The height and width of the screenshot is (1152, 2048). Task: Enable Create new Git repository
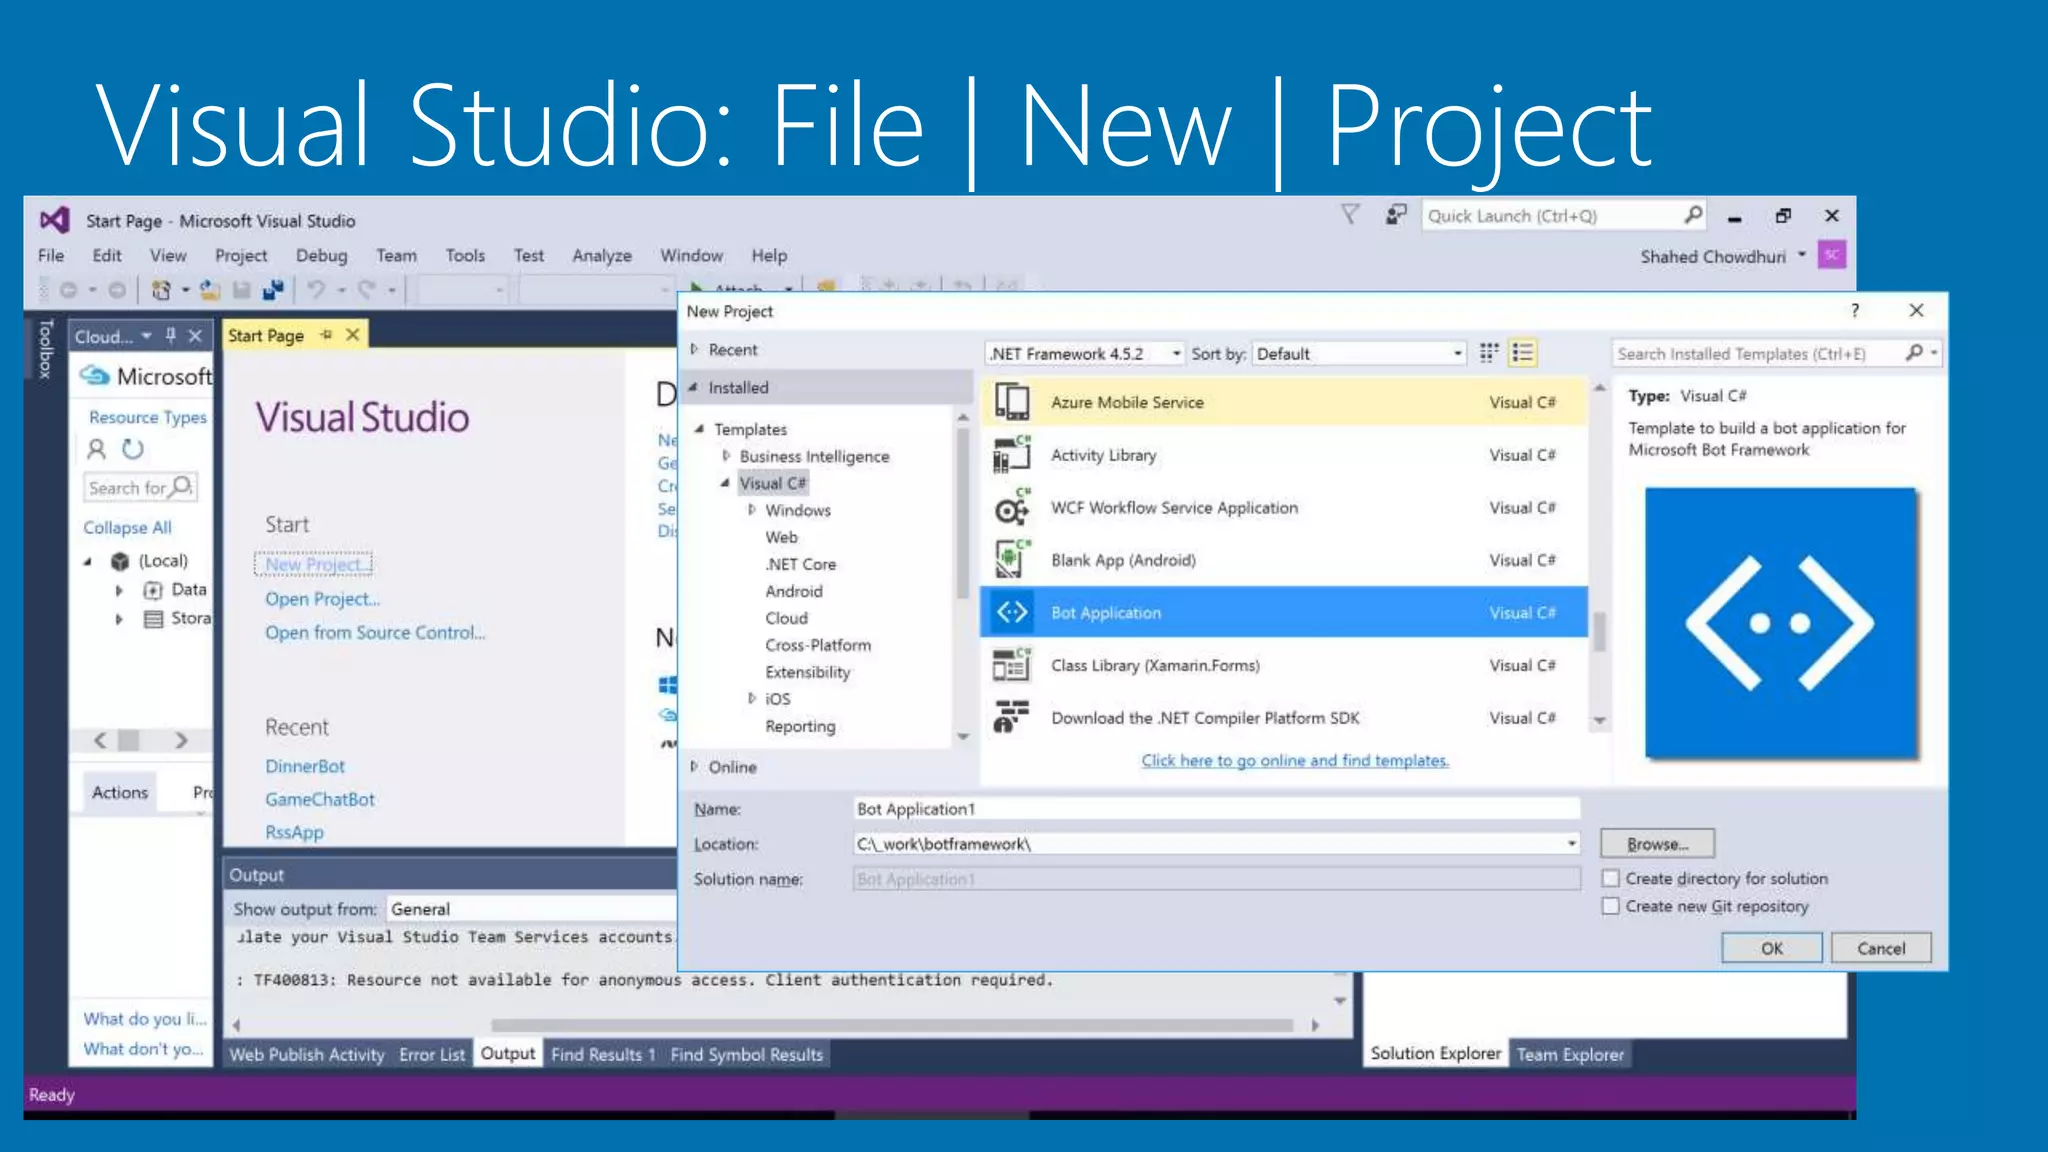tap(1611, 906)
